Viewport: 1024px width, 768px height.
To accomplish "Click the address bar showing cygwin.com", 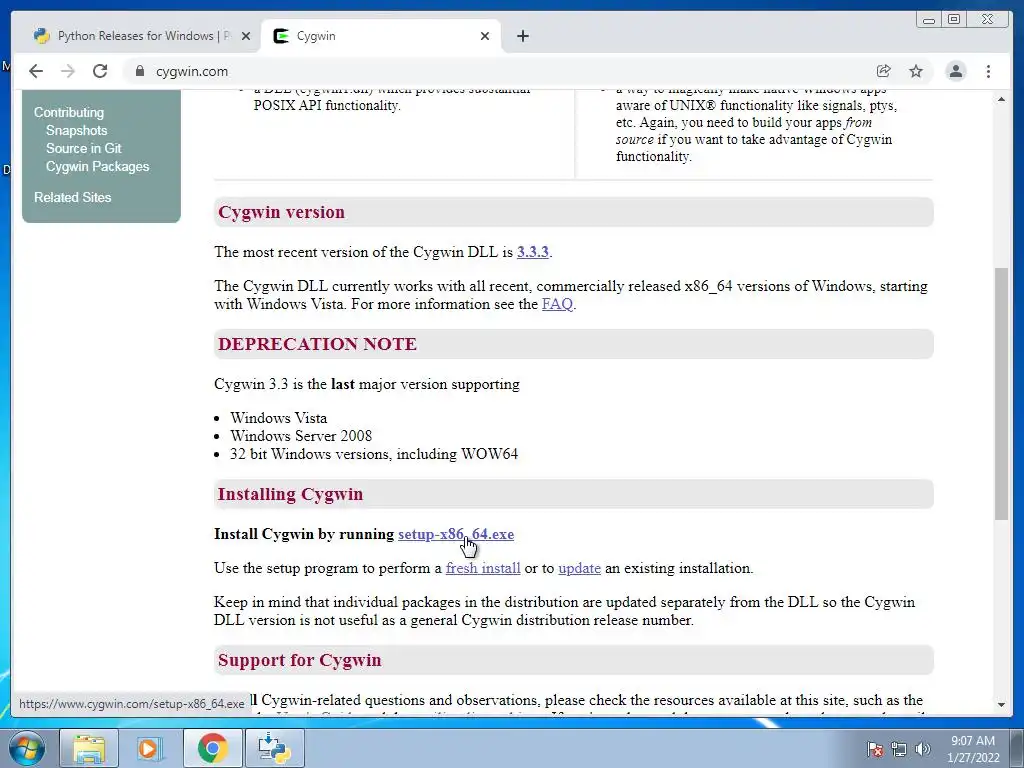I will [x=496, y=71].
